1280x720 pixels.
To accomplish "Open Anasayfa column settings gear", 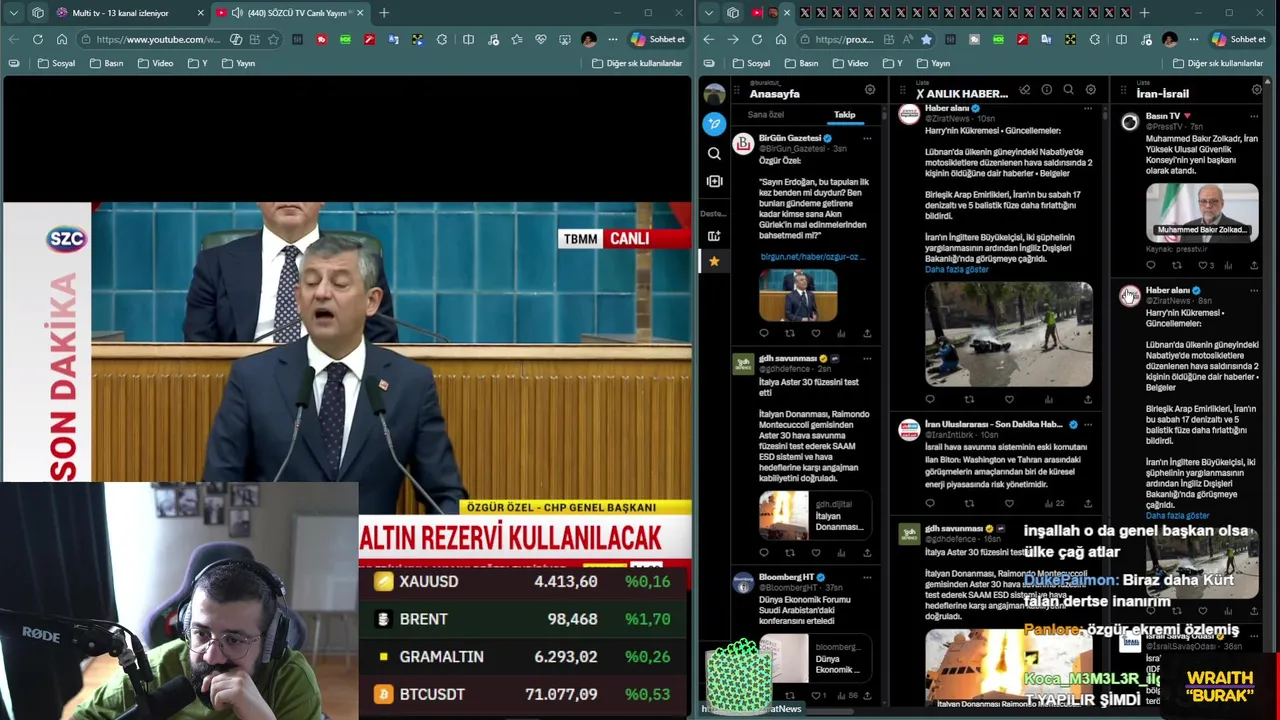I will 870,89.
